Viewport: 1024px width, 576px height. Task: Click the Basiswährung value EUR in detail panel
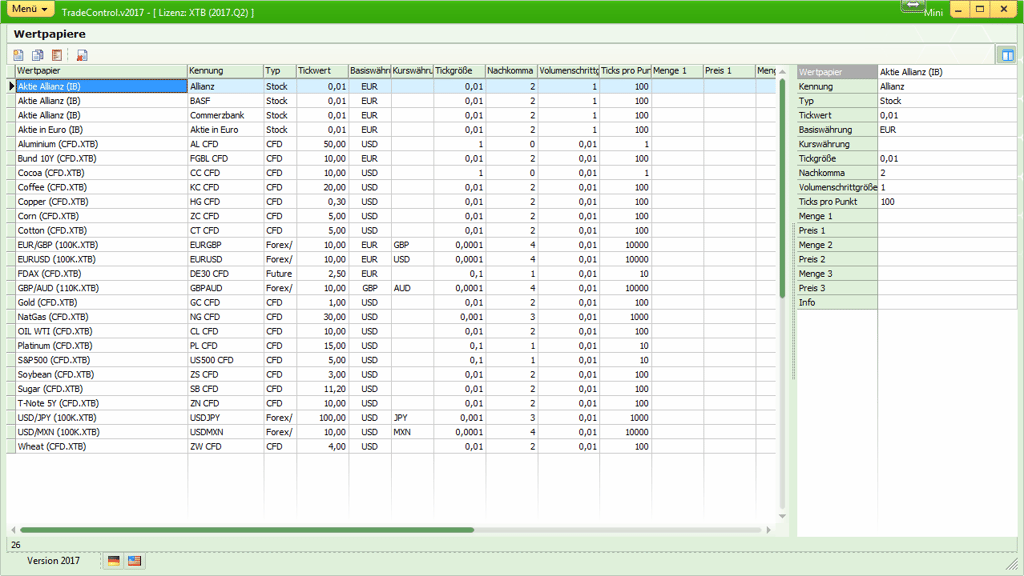(947, 129)
